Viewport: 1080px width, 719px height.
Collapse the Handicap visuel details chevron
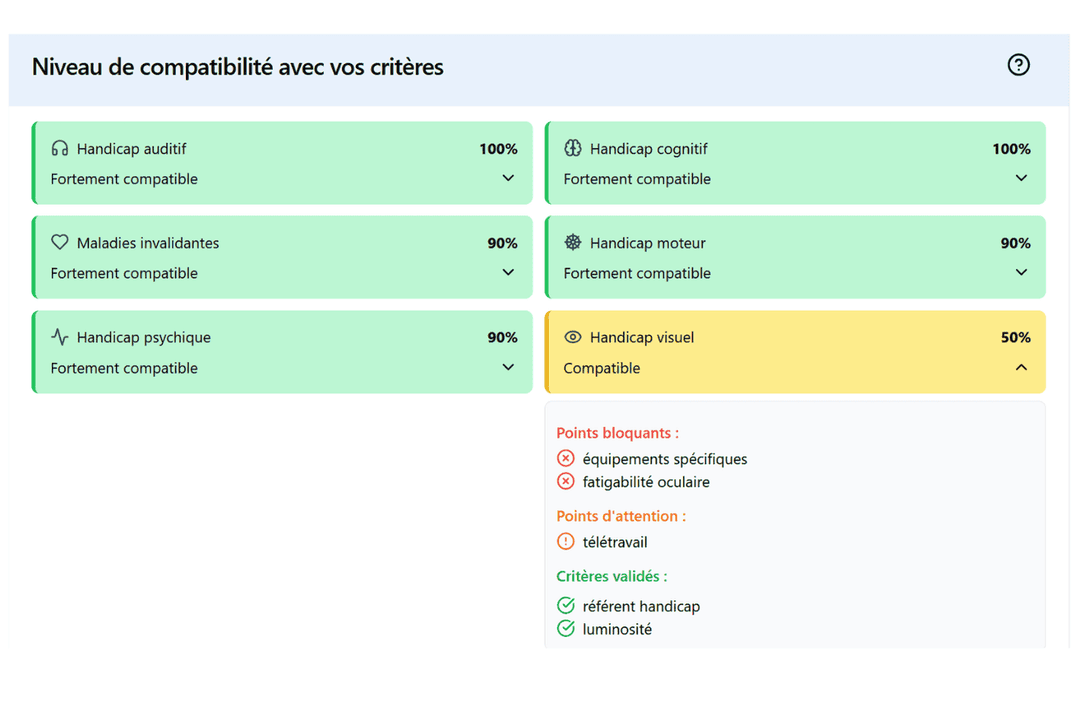1021,367
